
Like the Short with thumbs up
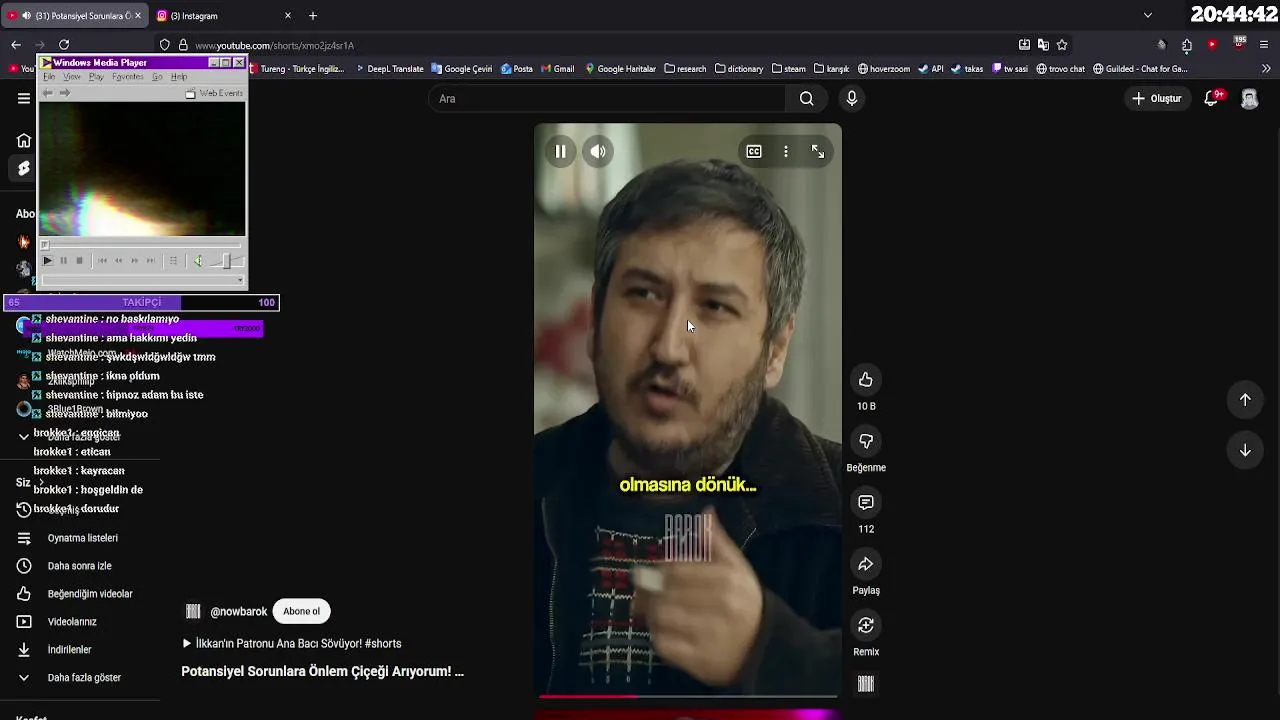coord(866,380)
